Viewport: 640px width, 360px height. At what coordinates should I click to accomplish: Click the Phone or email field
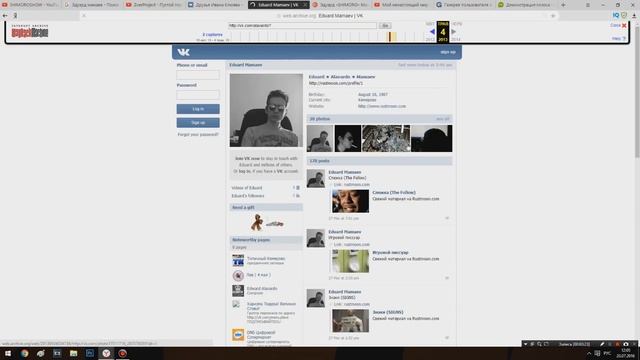(x=198, y=75)
